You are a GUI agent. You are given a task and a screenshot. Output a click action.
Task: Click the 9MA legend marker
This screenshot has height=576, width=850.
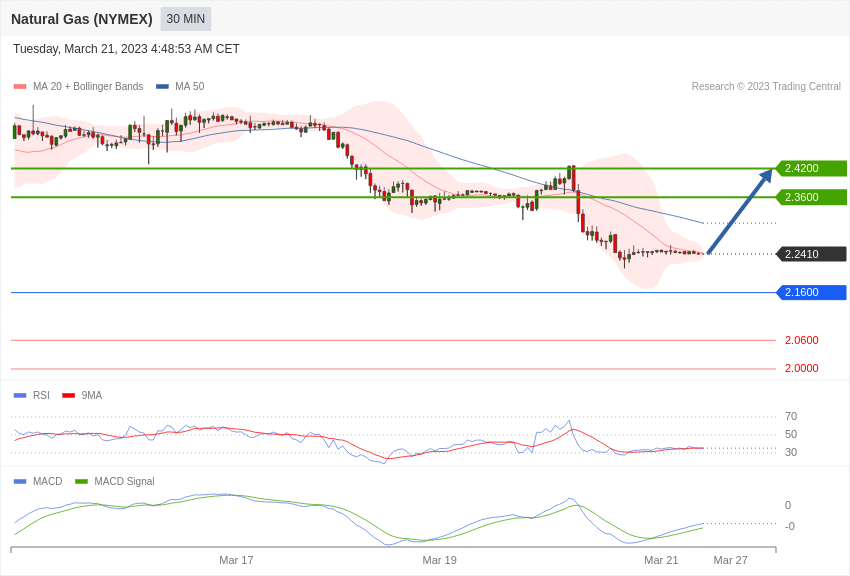point(68,396)
